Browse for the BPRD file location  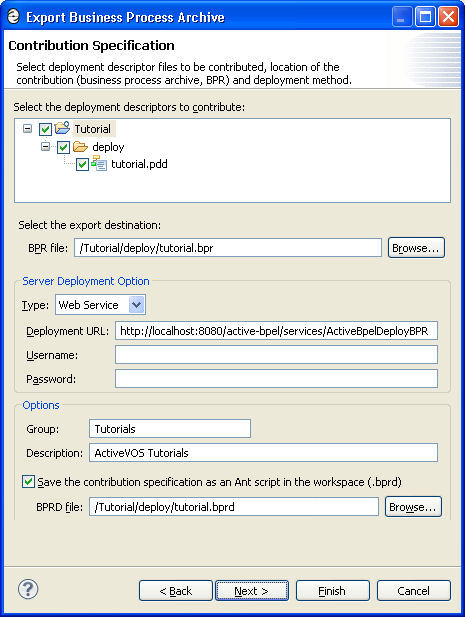413,507
